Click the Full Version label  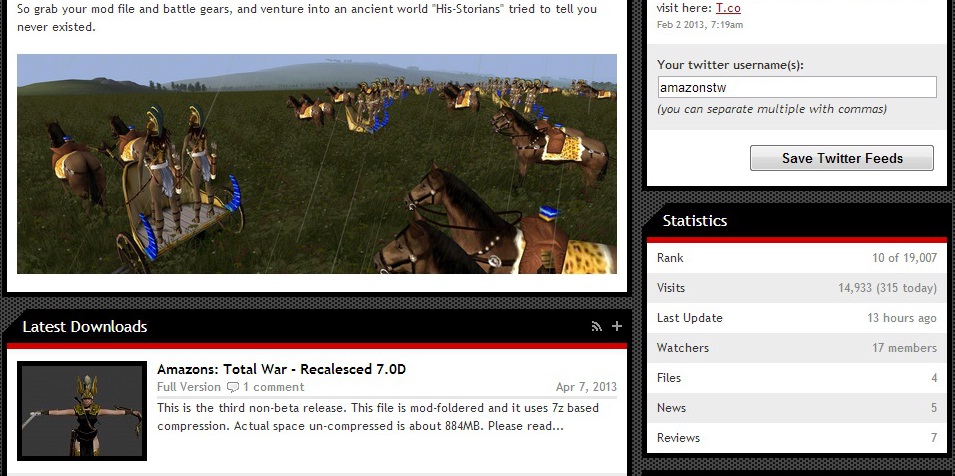189,387
